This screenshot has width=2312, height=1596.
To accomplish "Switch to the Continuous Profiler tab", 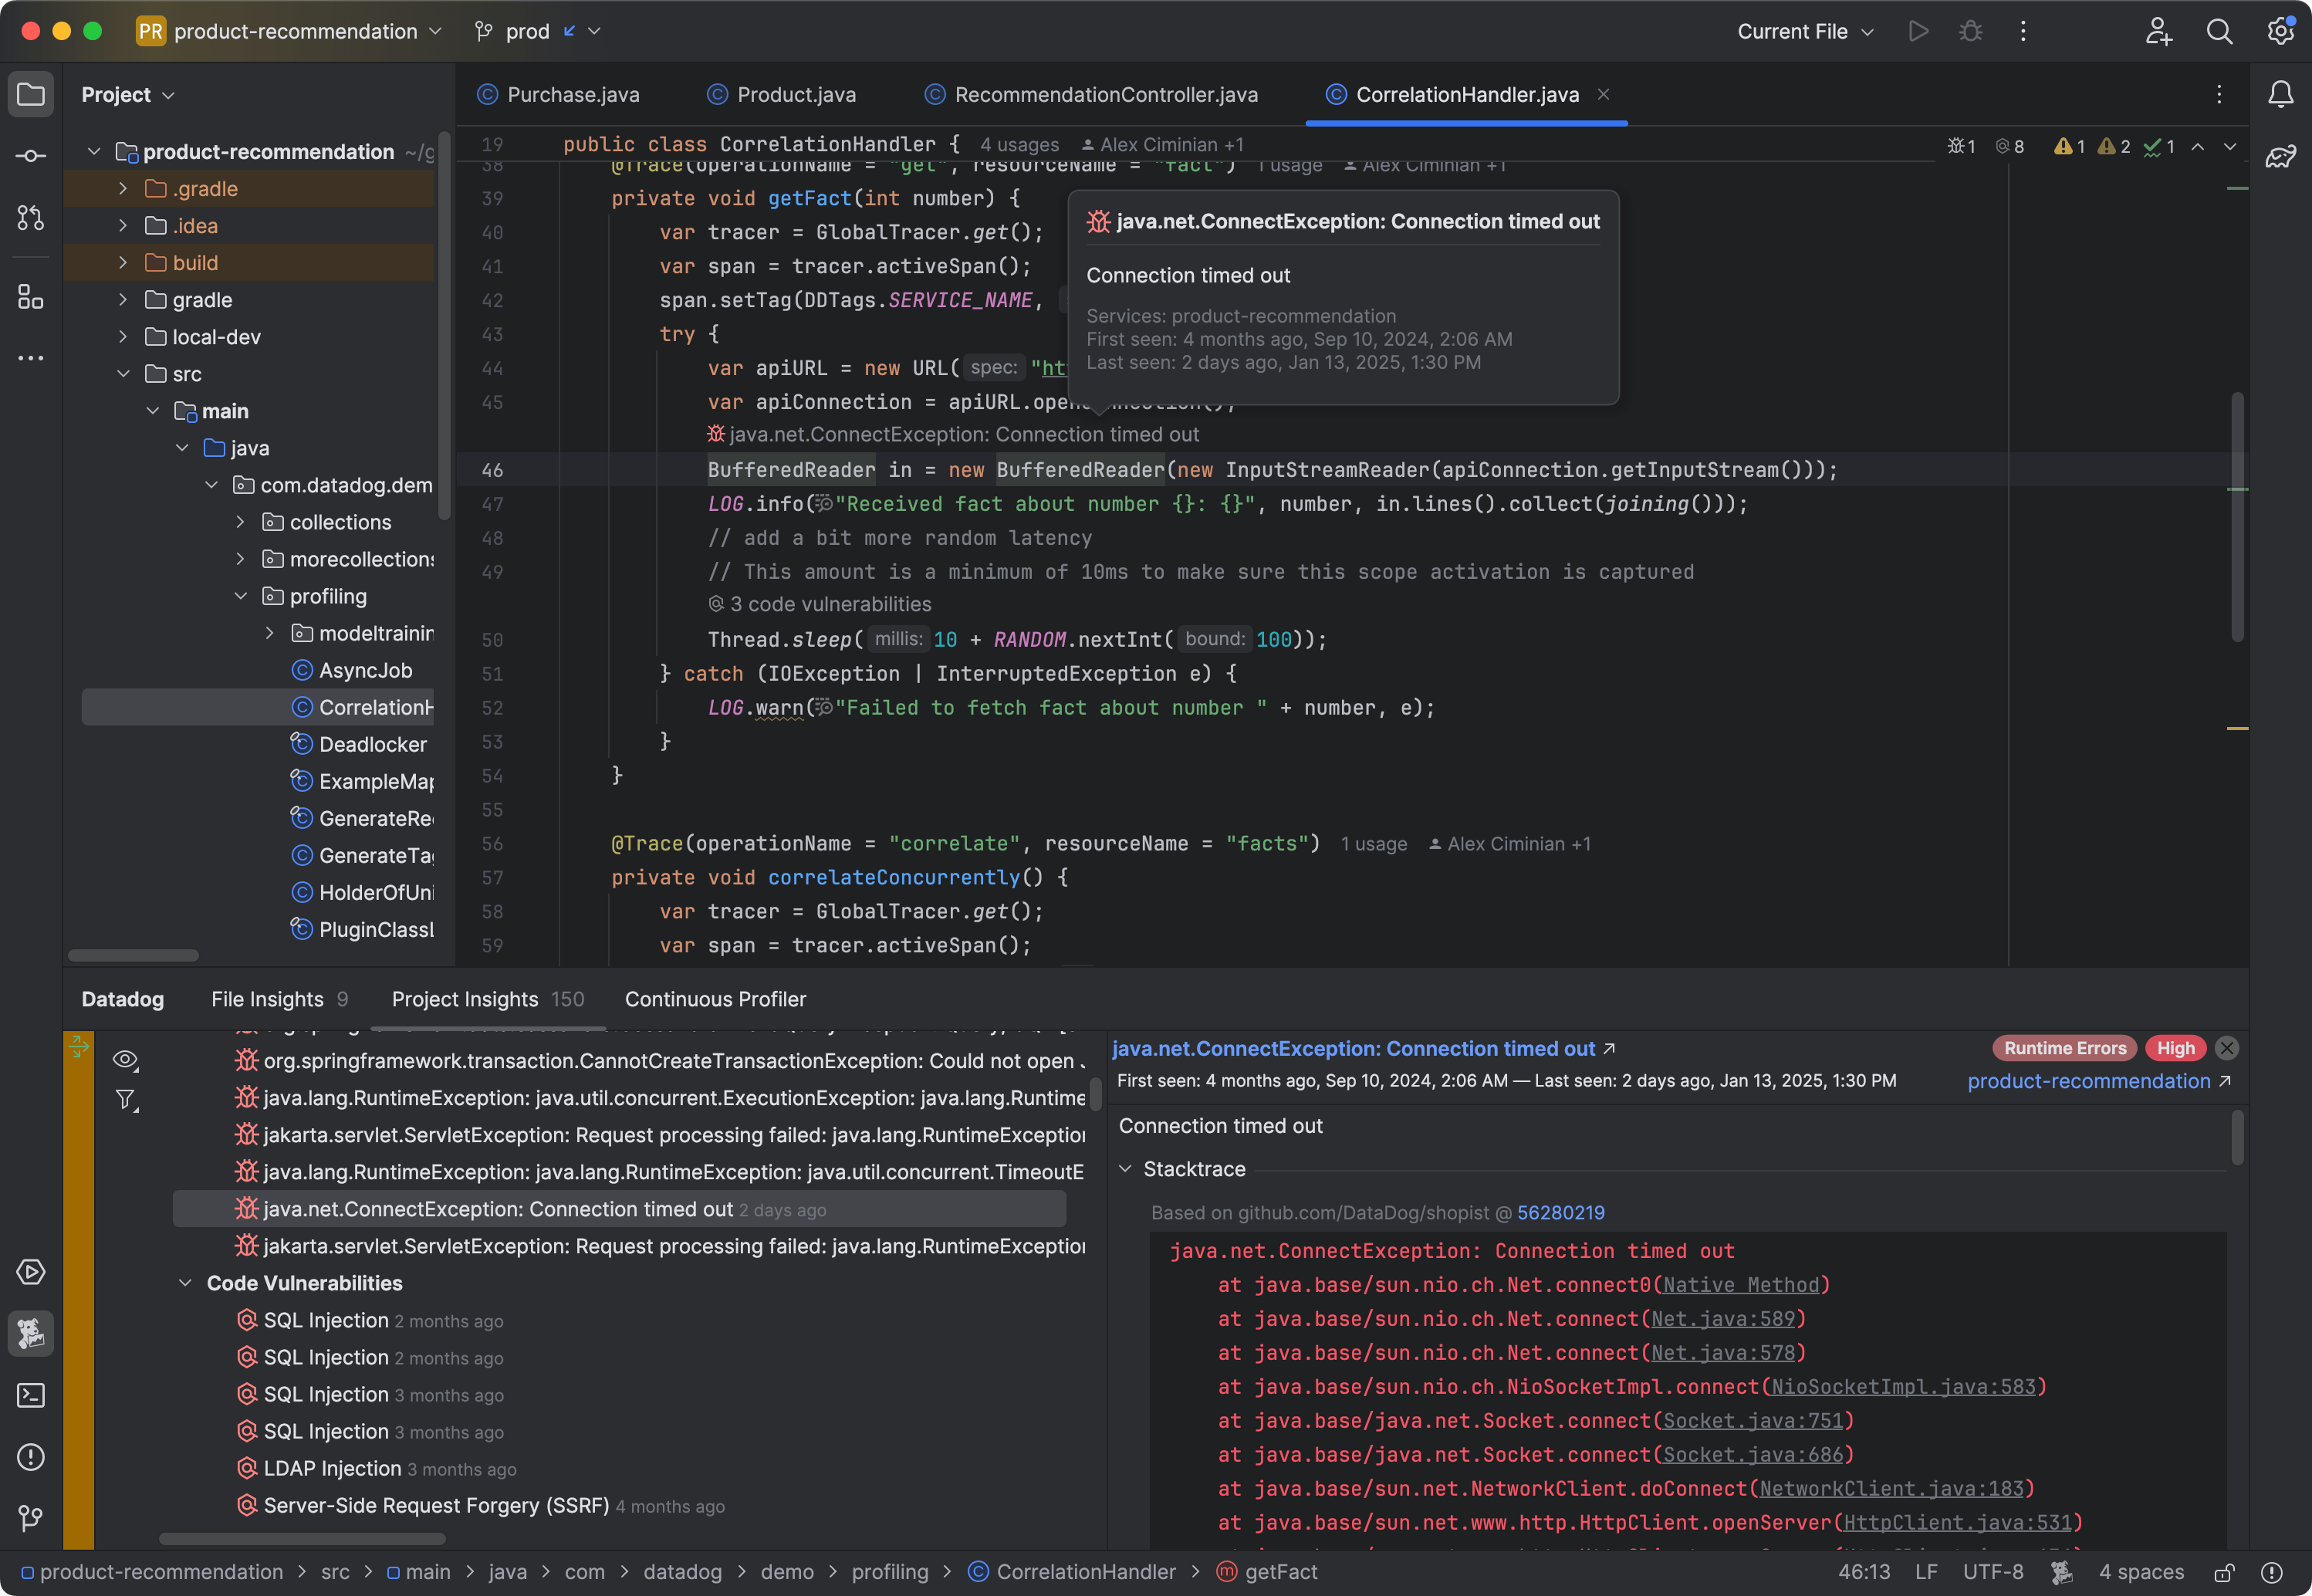I will [714, 999].
